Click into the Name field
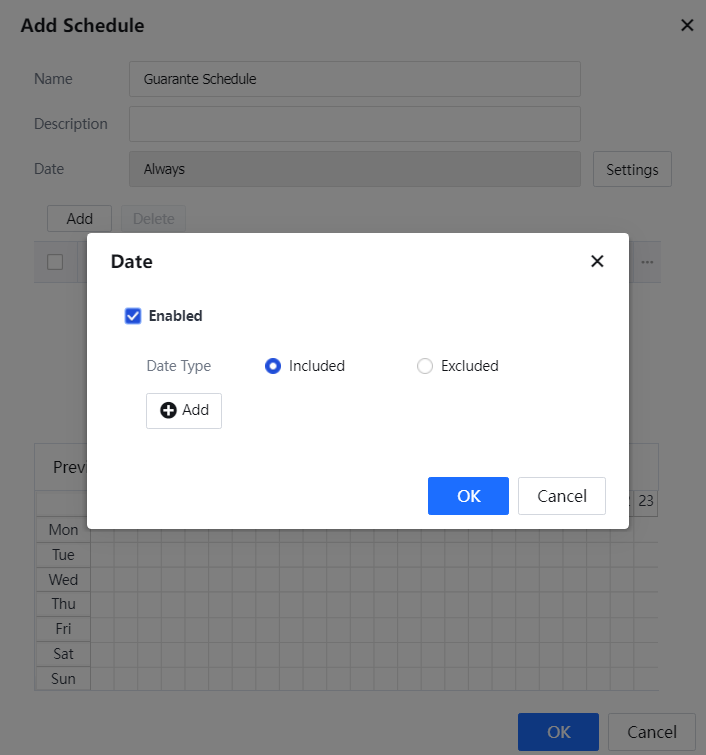 355,79
